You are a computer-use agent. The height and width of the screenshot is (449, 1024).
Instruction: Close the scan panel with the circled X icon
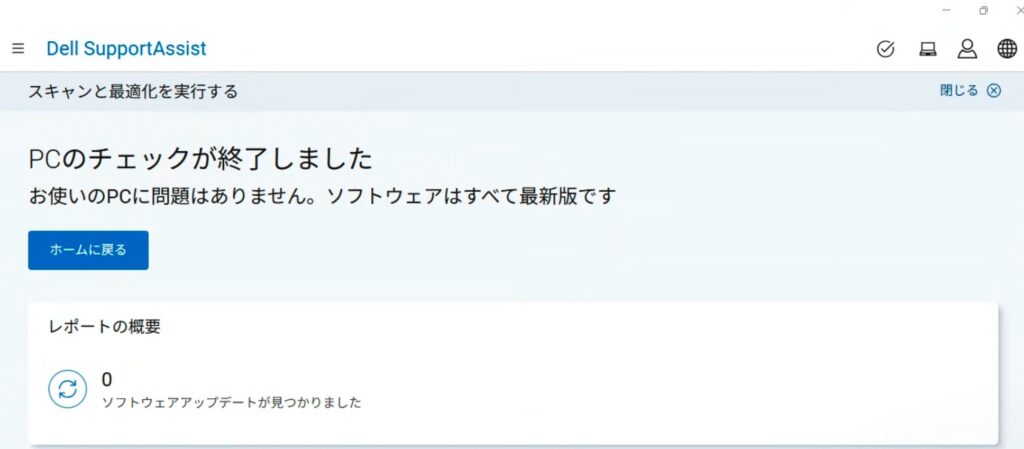(x=993, y=91)
